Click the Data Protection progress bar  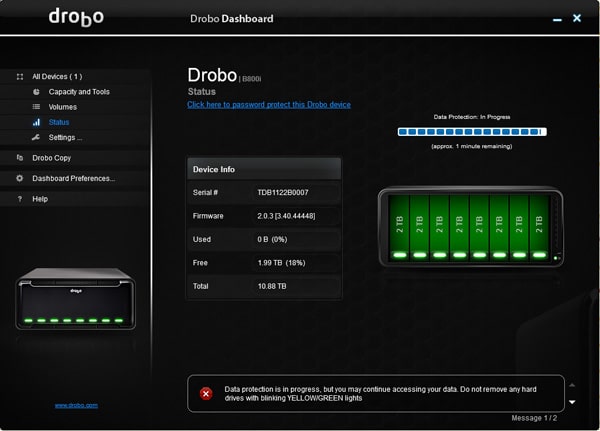click(x=472, y=132)
